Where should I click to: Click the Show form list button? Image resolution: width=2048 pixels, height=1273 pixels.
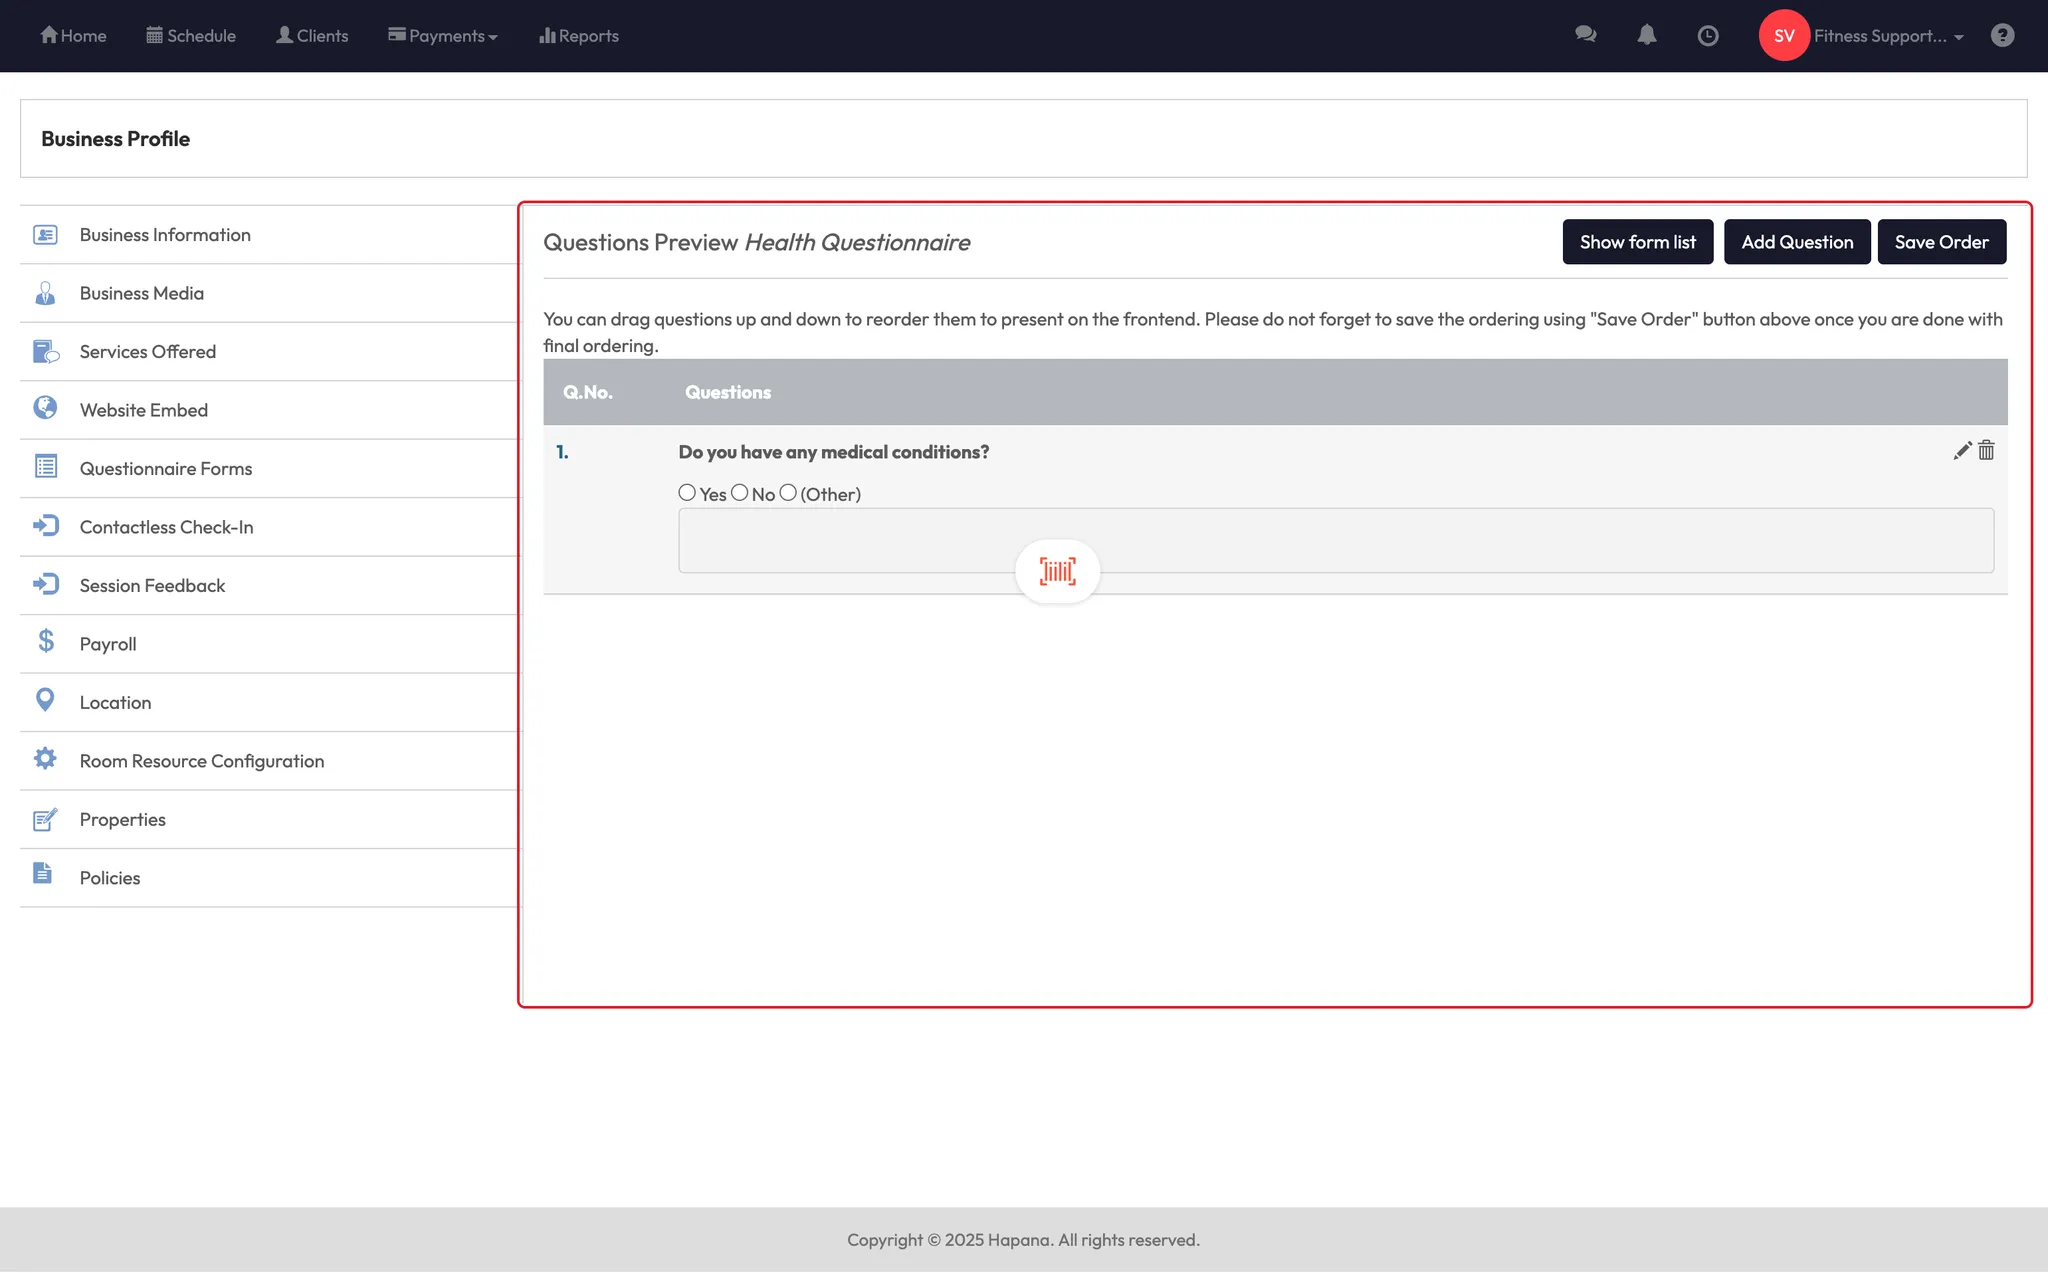(1637, 242)
